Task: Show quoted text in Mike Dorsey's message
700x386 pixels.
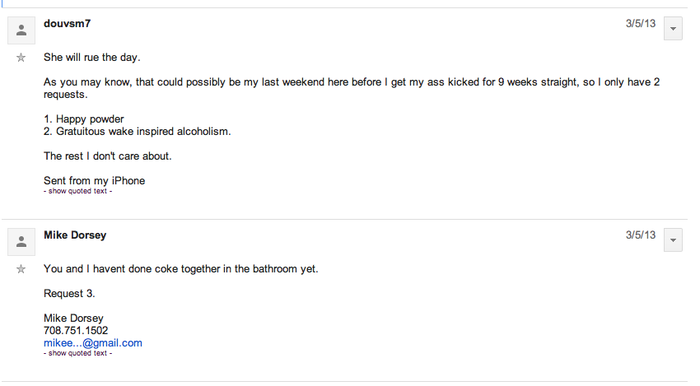Action: pos(78,353)
